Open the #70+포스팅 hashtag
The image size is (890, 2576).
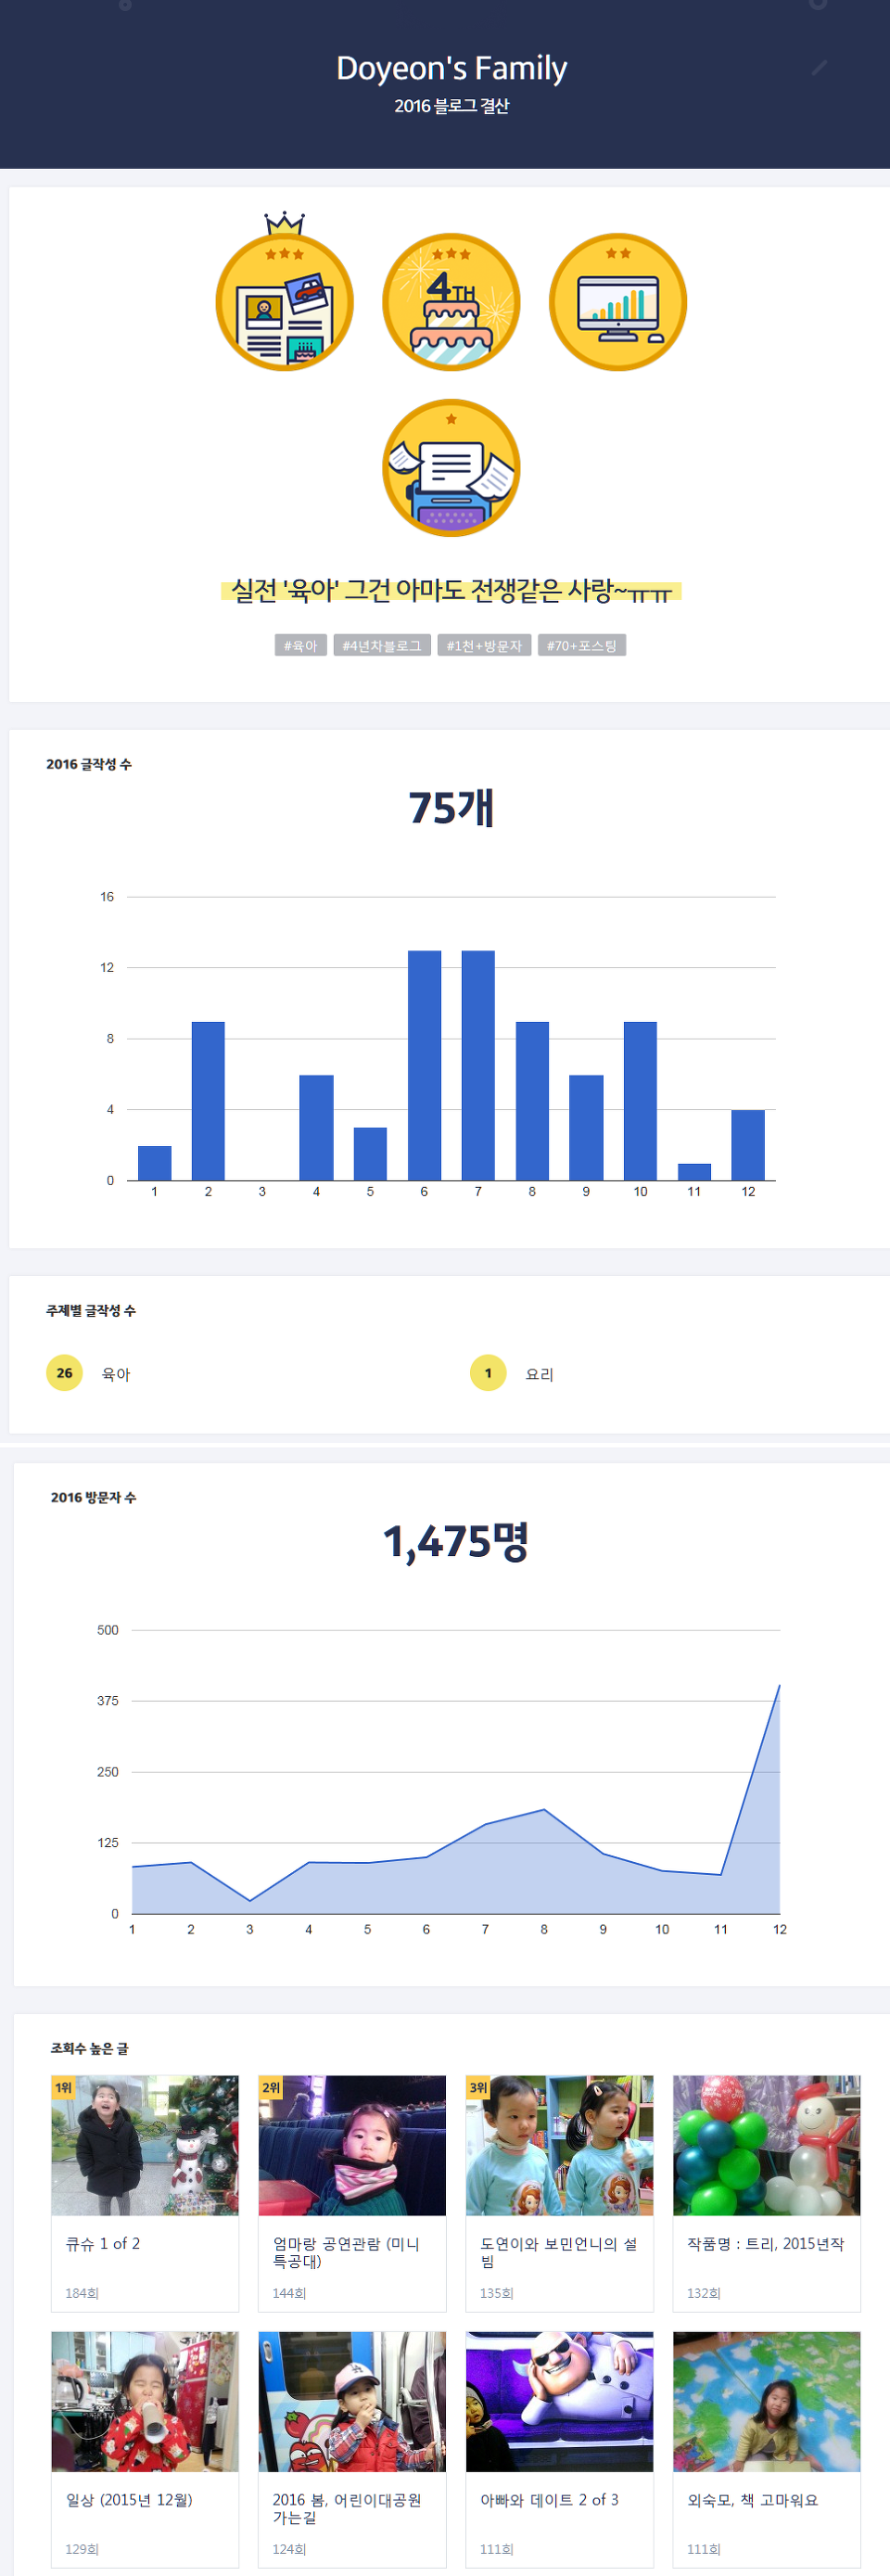coord(582,646)
